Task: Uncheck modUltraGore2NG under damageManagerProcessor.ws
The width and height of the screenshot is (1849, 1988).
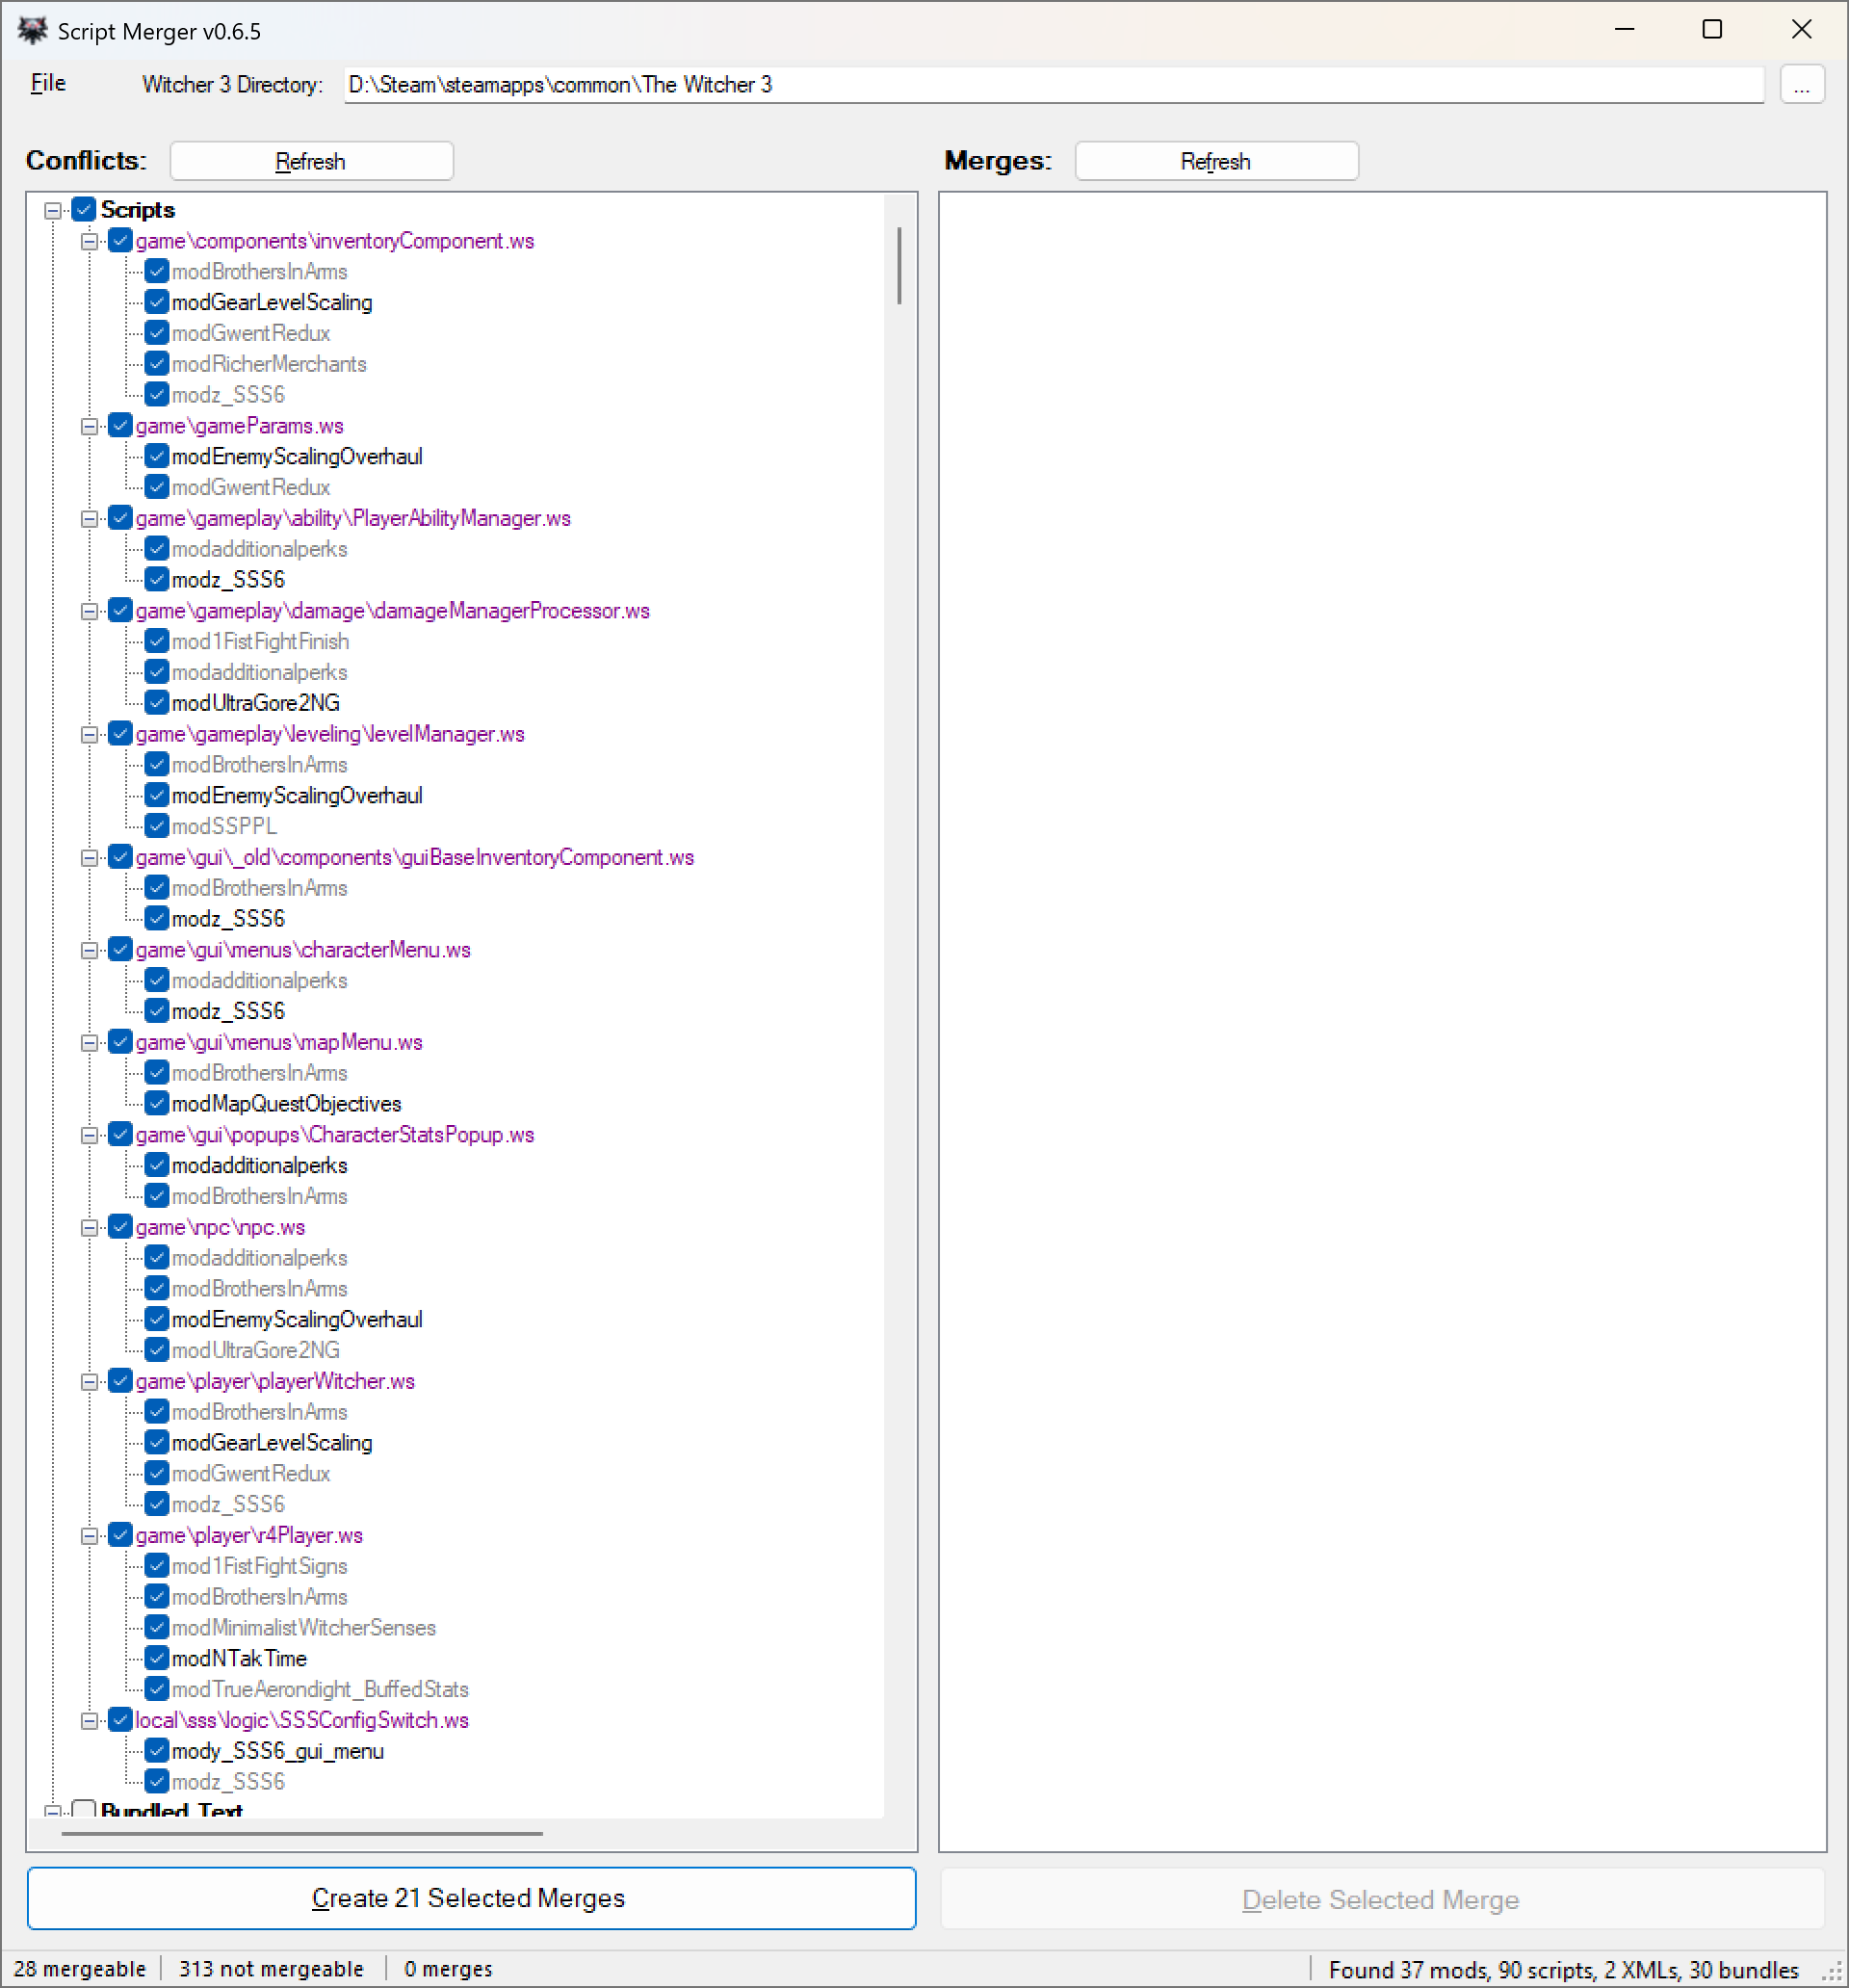Action: coord(157,703)
